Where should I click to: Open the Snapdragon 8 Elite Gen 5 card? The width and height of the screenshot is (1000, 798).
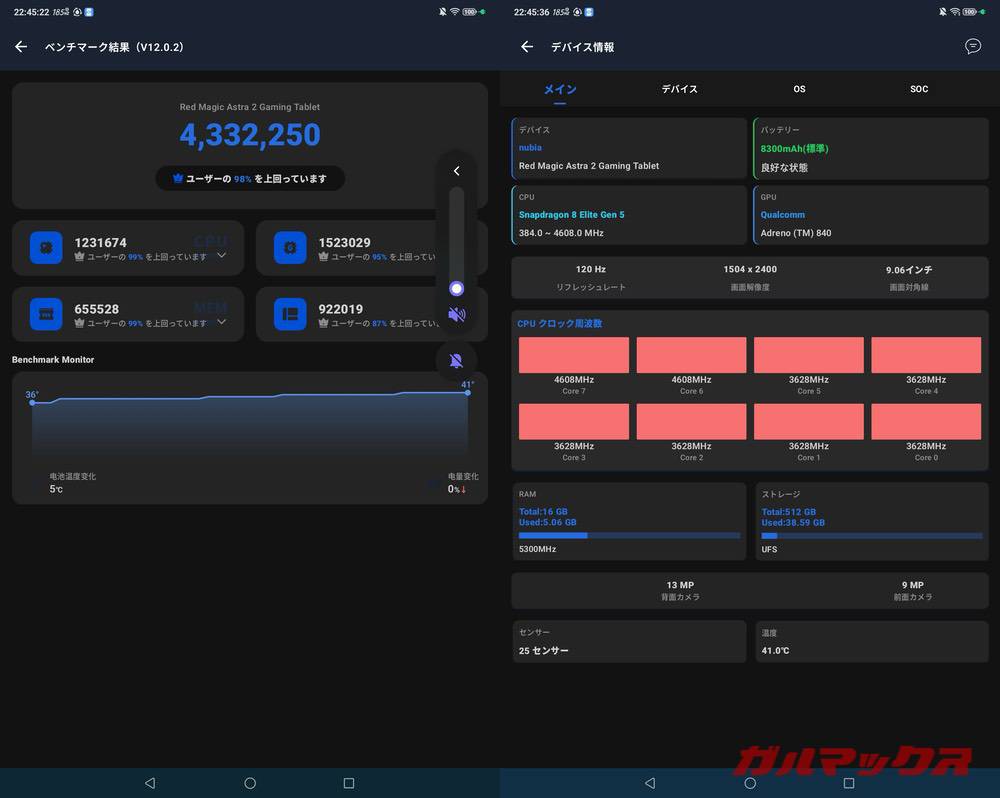pyautogui.click(x=629, y=215)
